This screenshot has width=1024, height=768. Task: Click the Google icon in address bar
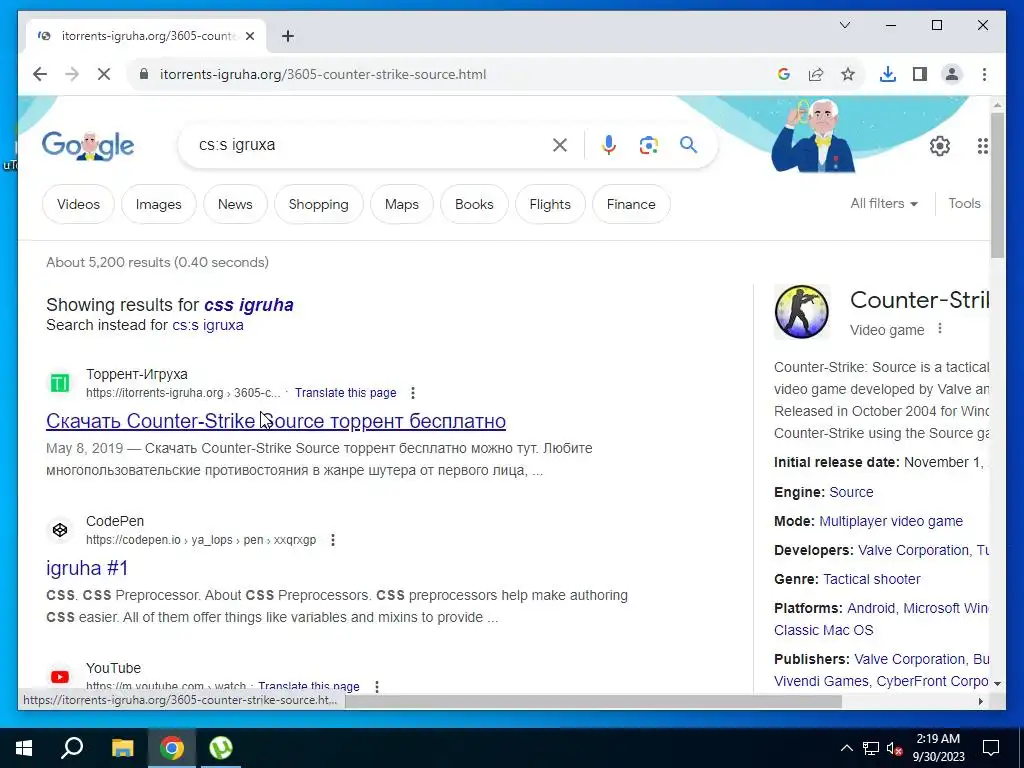tap(784, 74)
